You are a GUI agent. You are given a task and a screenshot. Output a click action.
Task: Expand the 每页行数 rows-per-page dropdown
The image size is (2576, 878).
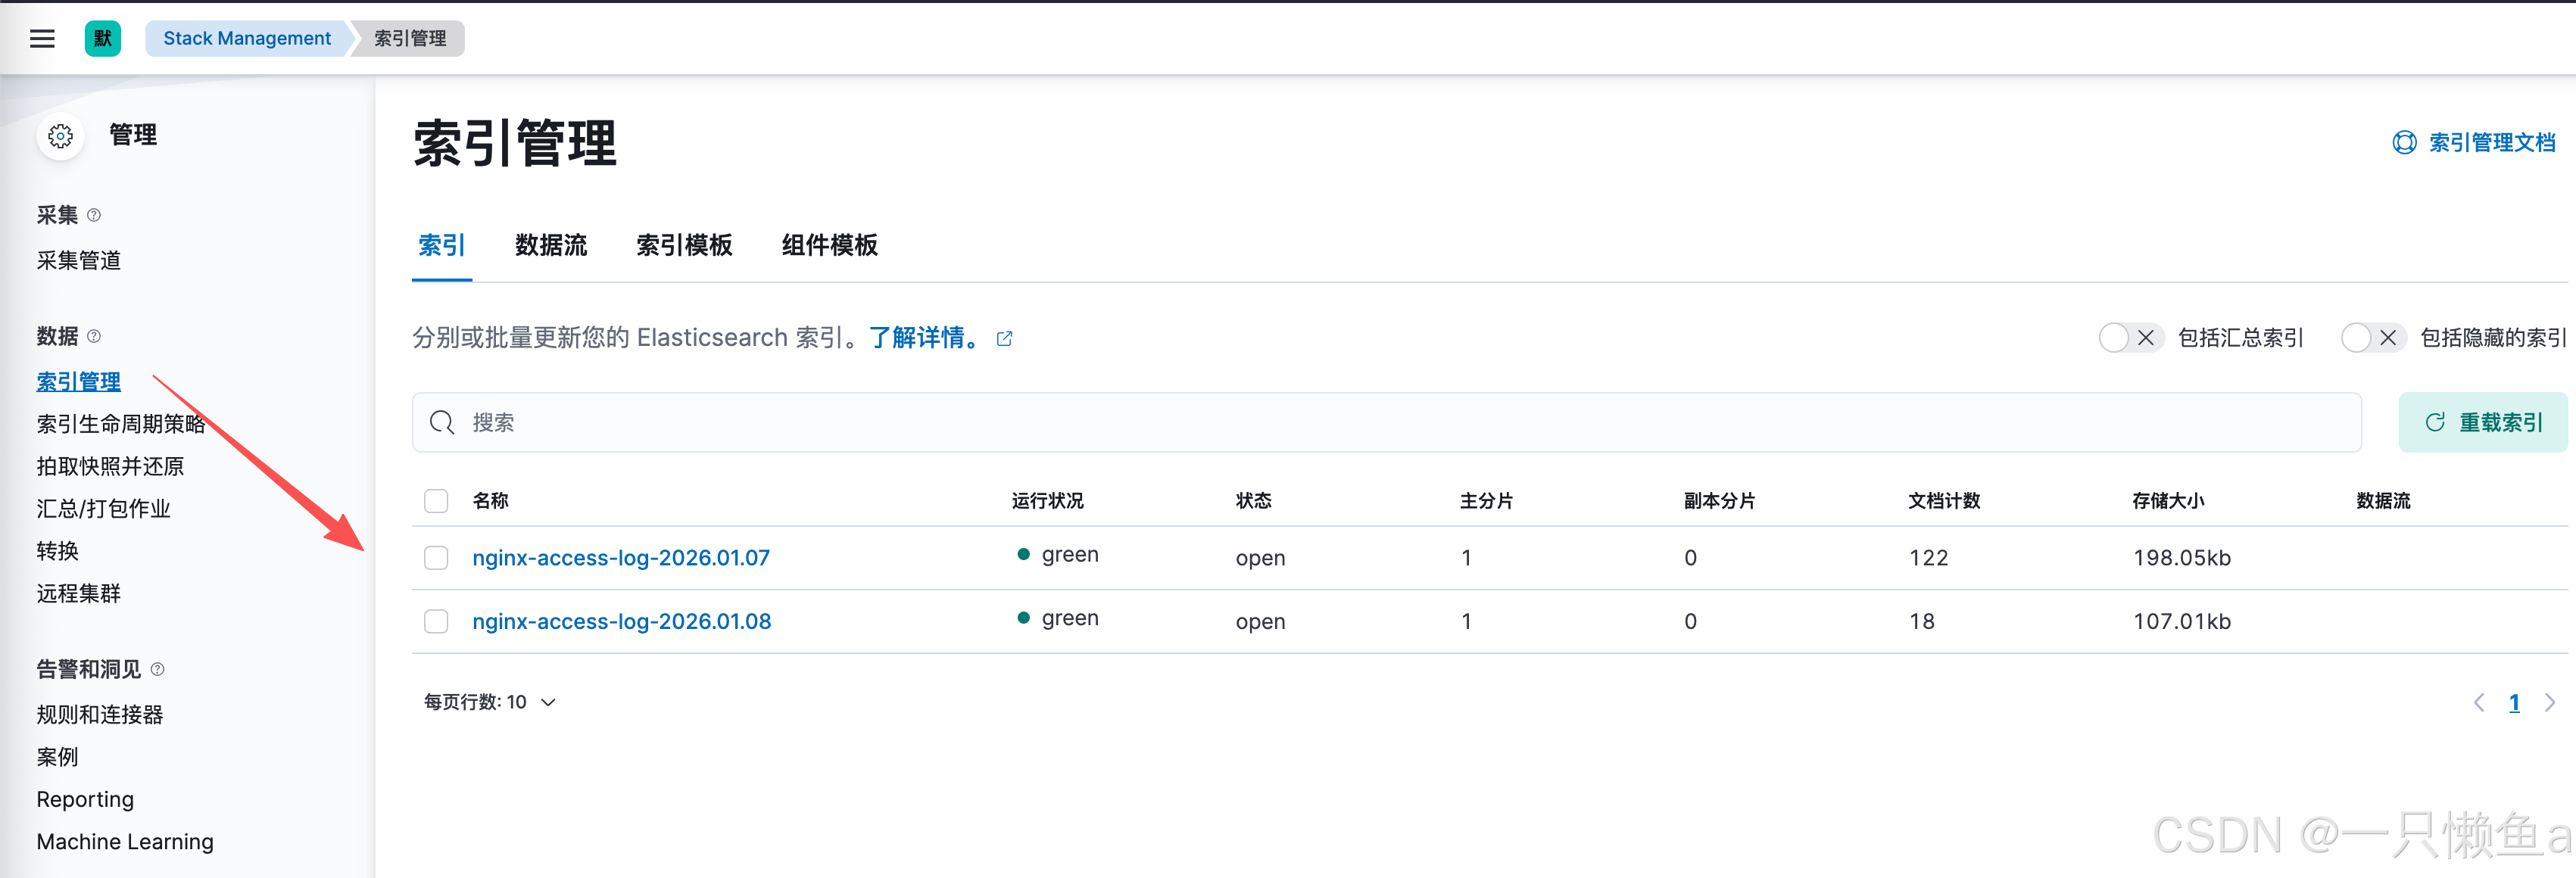coord(490,702)
